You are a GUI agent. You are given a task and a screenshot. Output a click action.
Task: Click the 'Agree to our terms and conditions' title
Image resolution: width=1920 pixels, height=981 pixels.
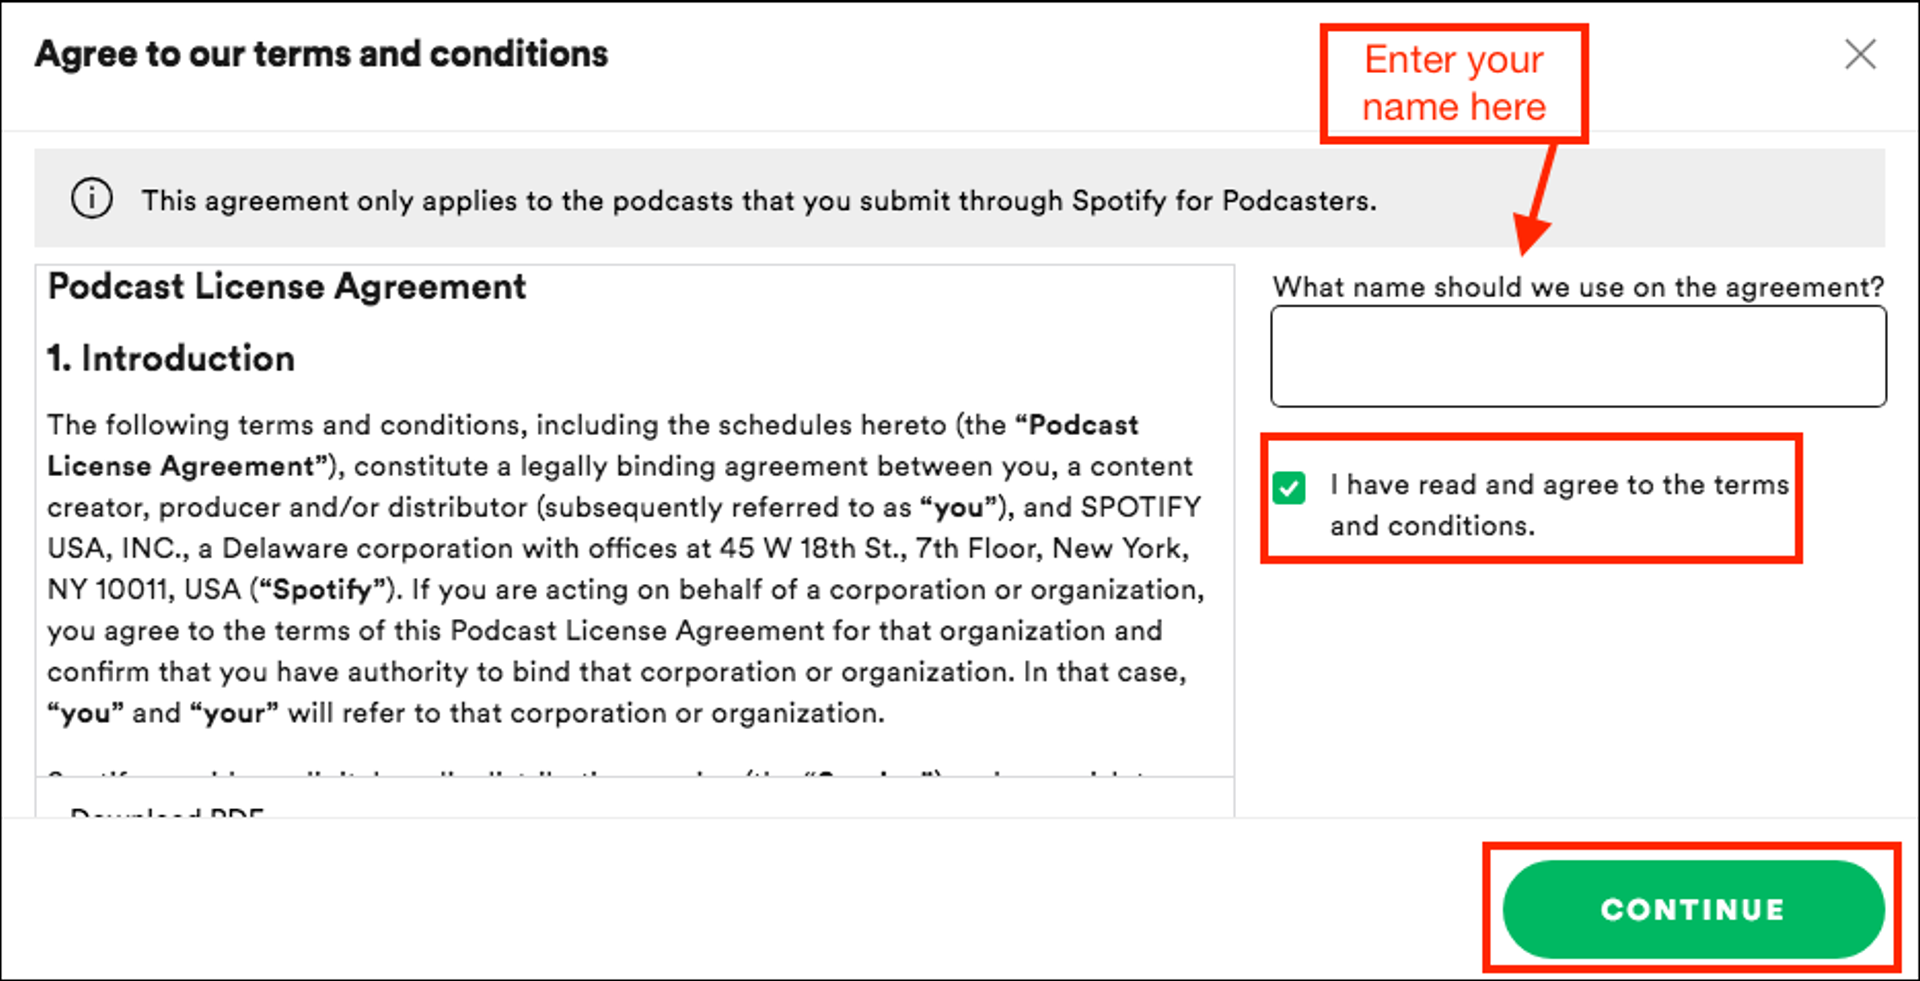coord(322,54)
